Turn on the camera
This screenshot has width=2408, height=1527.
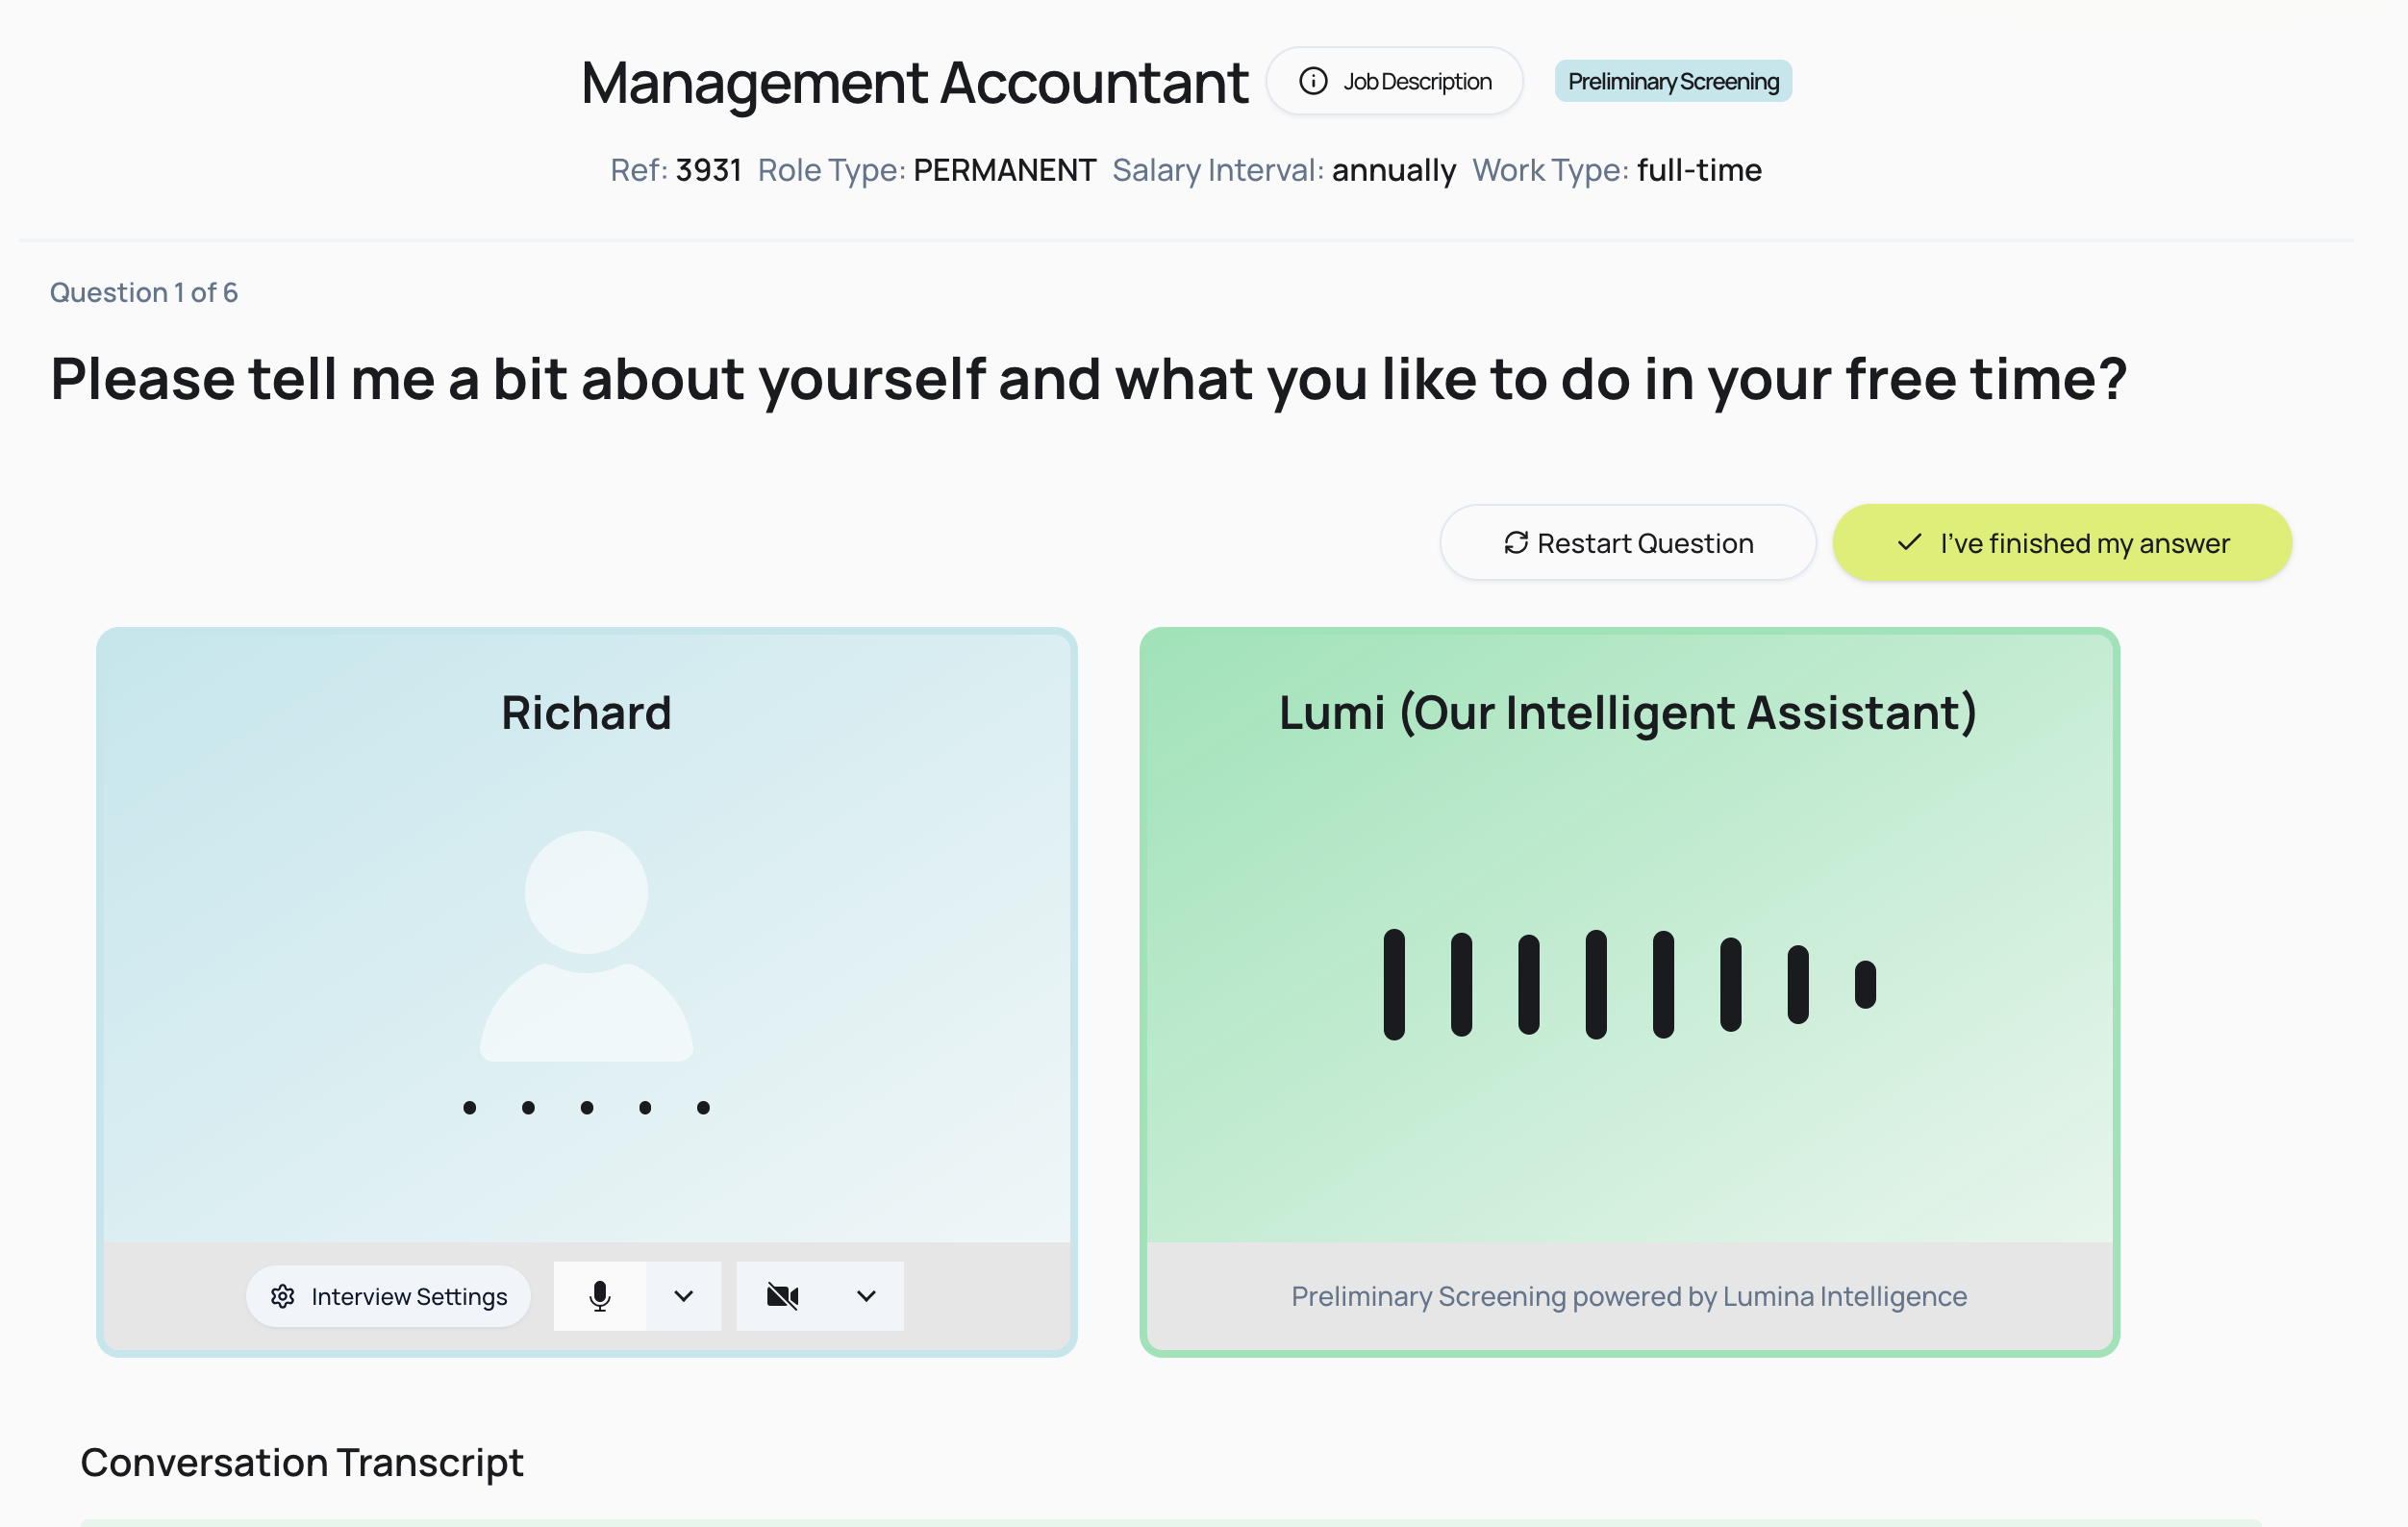click(x=782, y=1296)
